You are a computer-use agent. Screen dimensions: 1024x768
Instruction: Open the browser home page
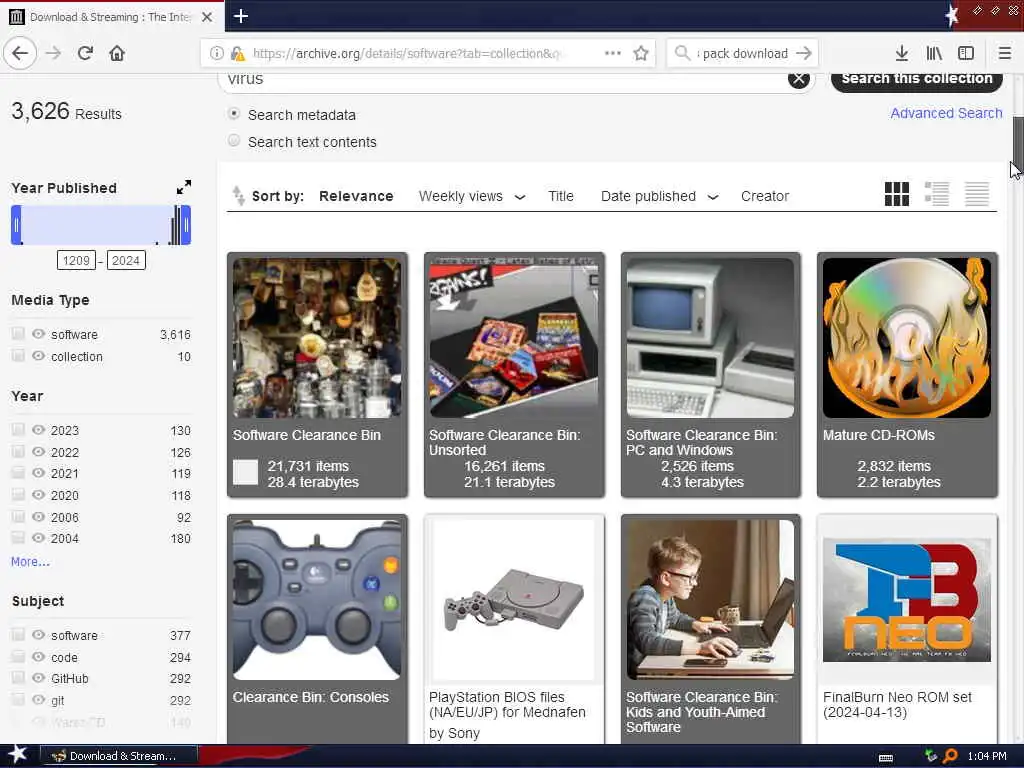pyautogui.click(x=117, y=53)
